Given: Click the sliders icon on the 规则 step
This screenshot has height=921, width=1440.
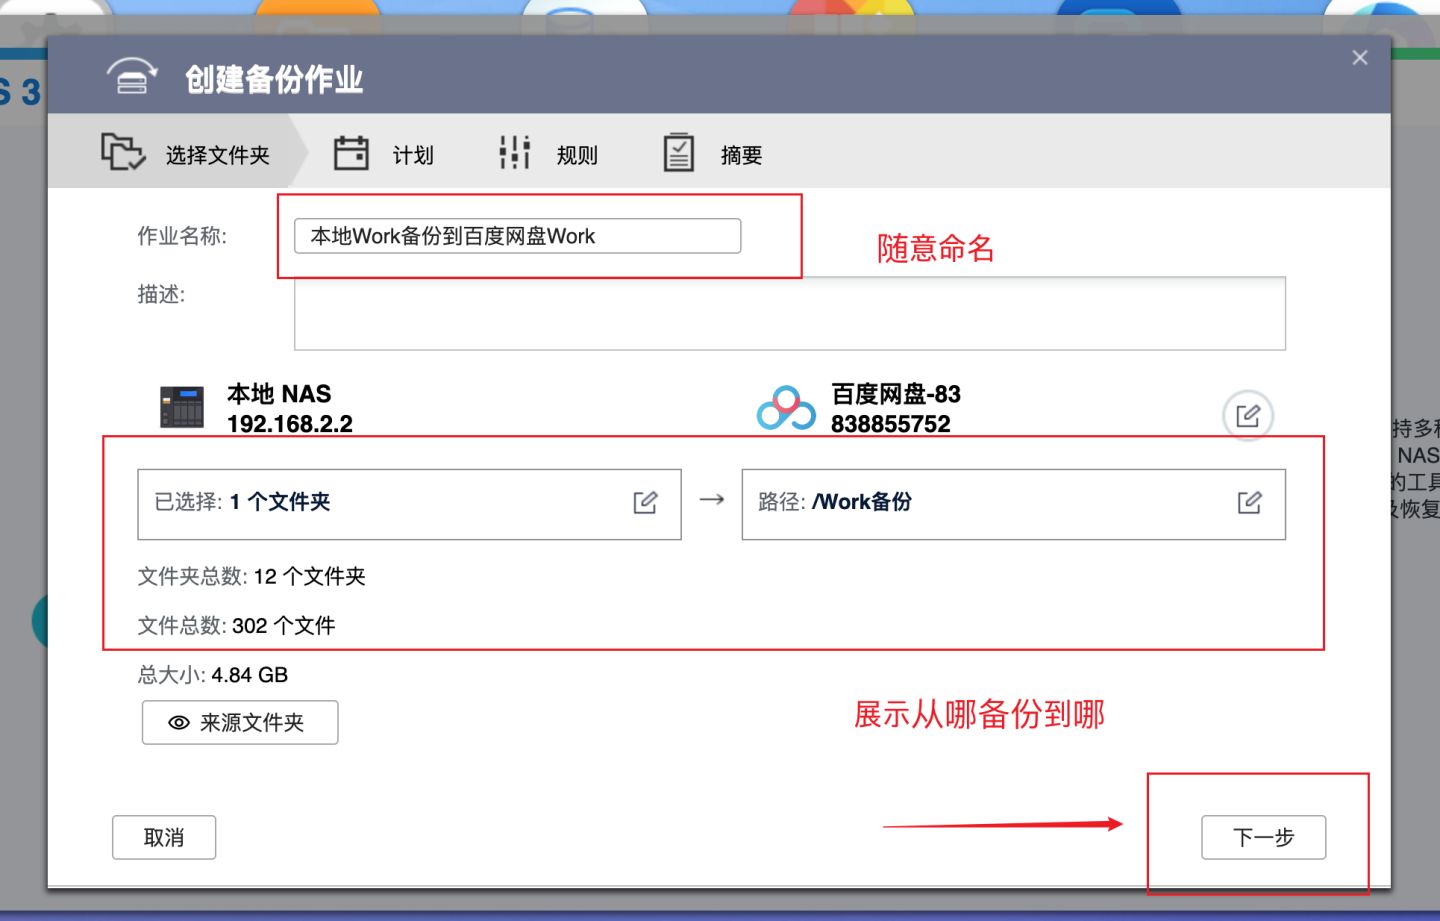Looking at the screenshot, I should click(513, 151).
